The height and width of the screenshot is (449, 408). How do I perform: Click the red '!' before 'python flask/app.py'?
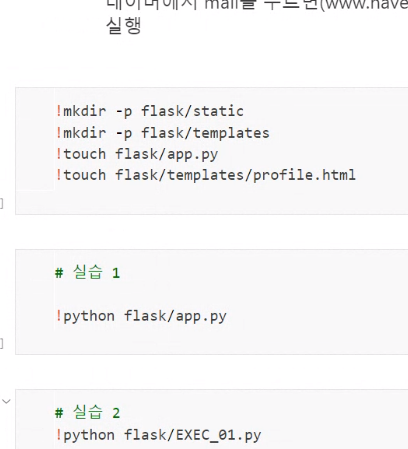click(59, 316)
